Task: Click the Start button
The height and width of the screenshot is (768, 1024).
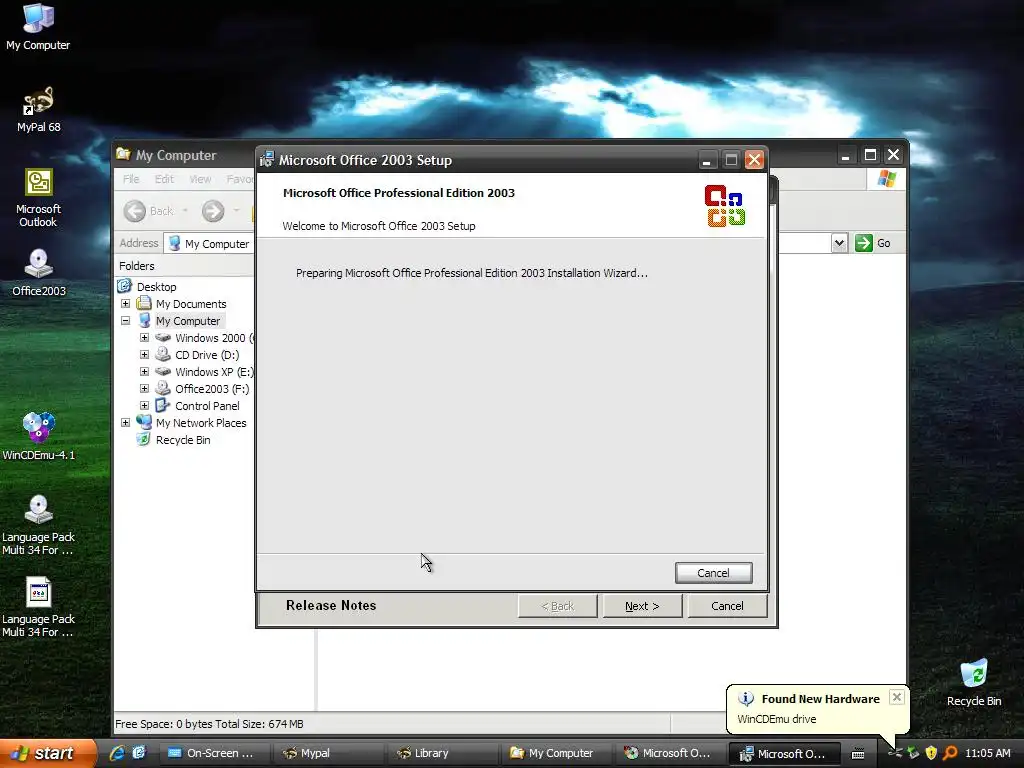Action: pyautogui.click(x=47, y=753)
